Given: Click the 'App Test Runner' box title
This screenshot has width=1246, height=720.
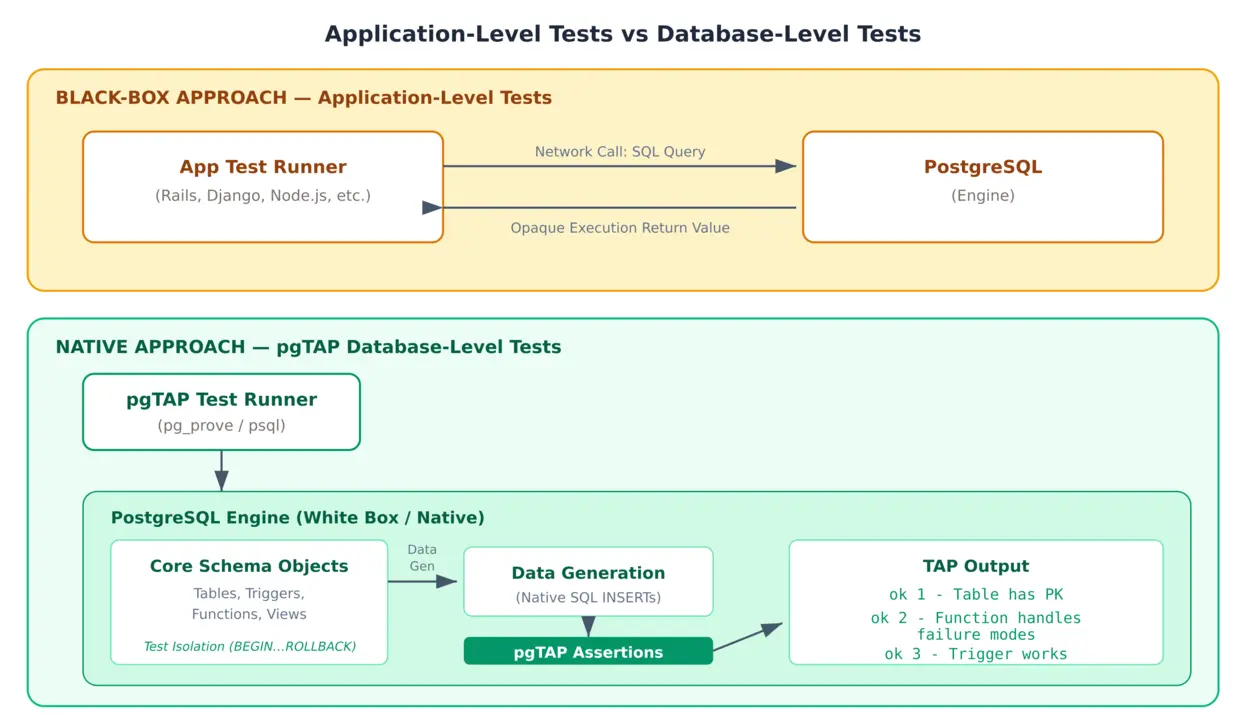Looking at the screenshot, I should [263, 167].
